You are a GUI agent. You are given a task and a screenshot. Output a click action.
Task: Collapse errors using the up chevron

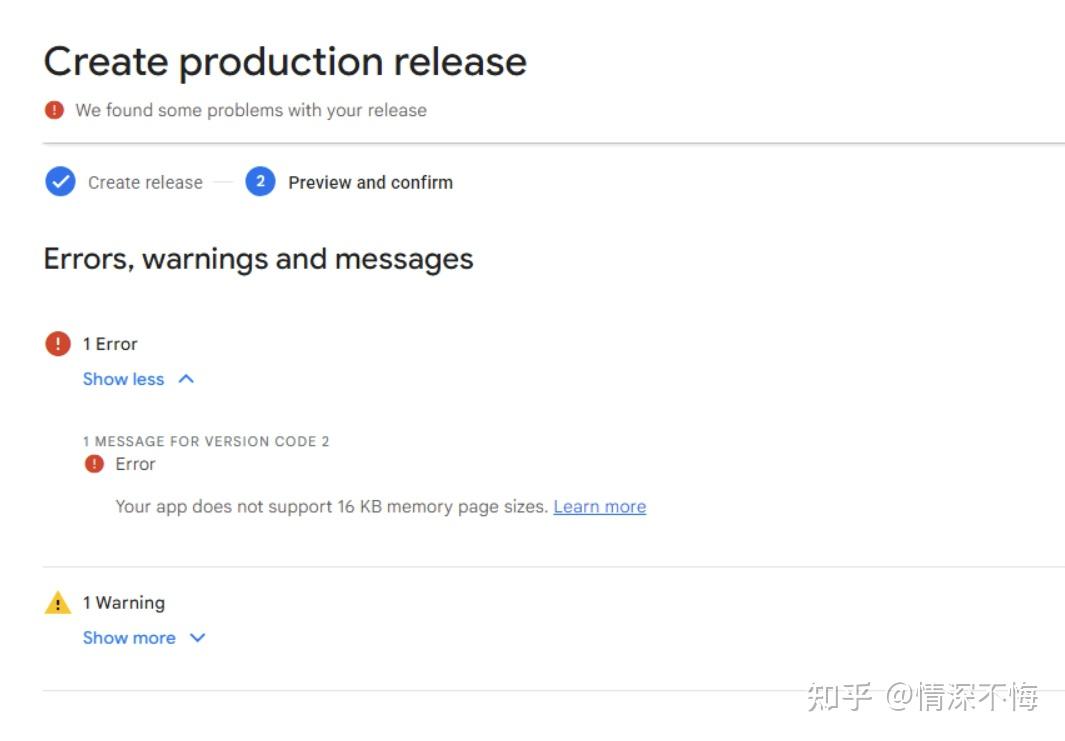[x=186, y=379]
